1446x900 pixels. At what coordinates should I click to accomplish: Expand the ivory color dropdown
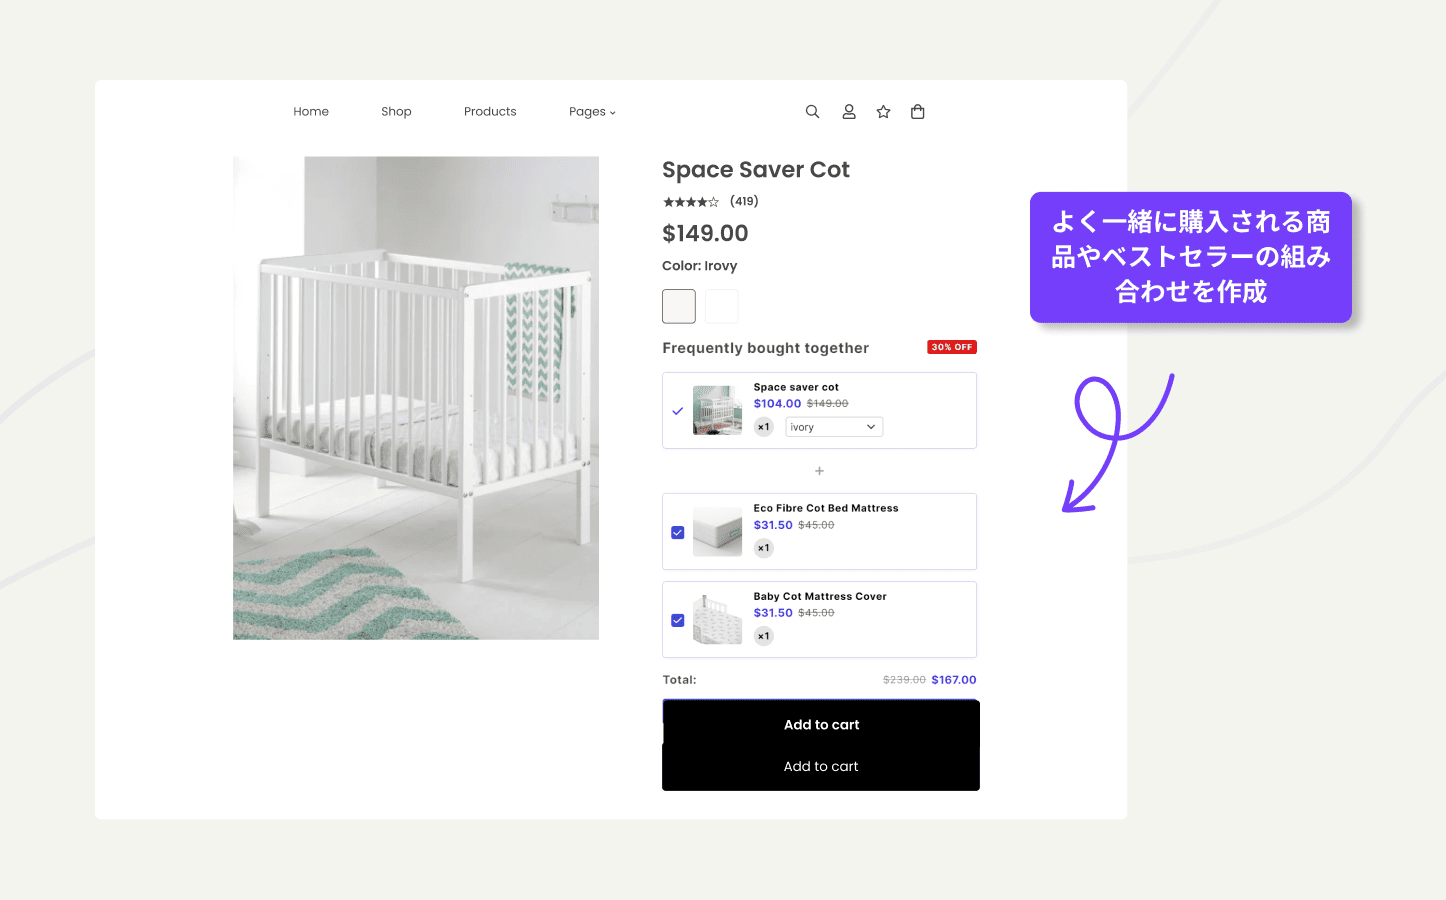[x=834, y=427]
